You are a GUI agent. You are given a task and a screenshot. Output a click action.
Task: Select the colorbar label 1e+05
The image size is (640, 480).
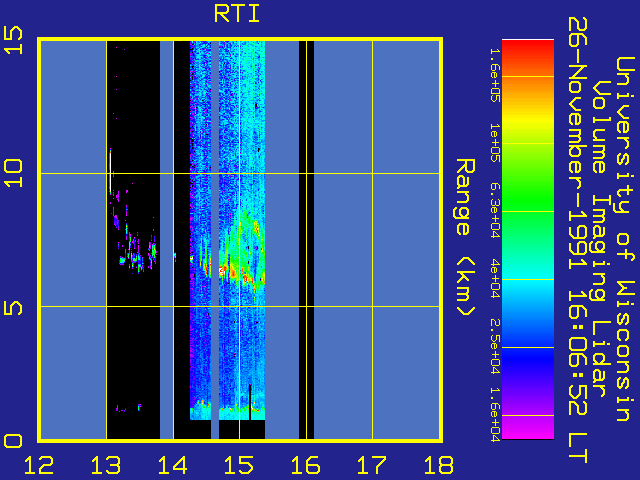494,143
